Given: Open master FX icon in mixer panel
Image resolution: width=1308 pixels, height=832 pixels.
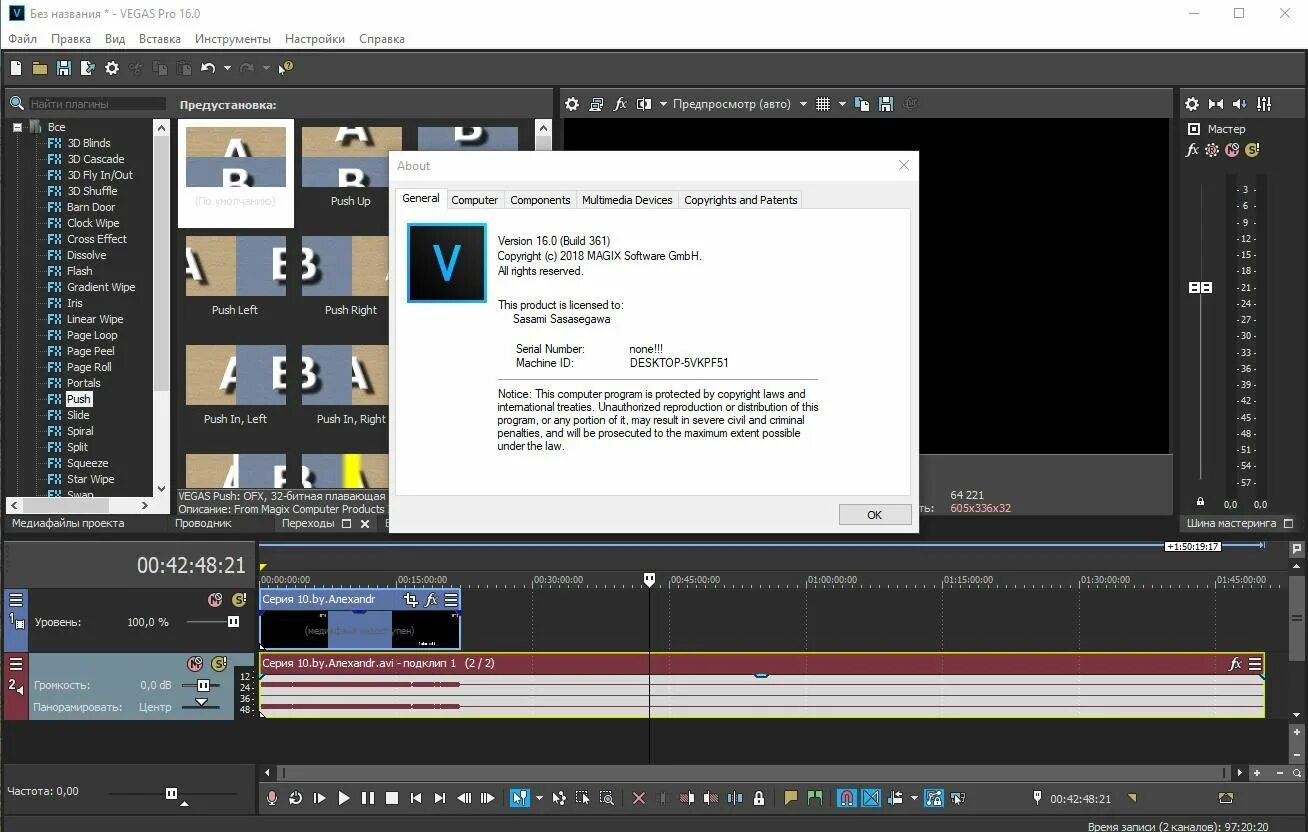Looking at the screenshot, I should coord(1192,150).
